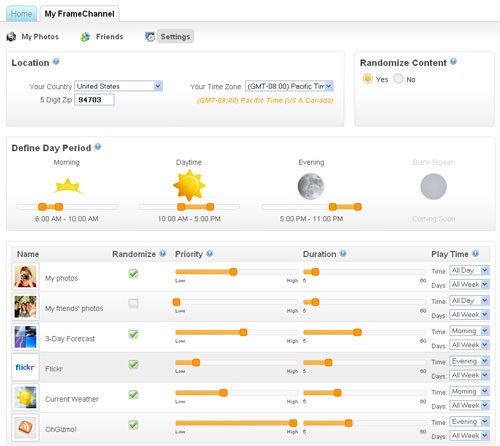Open help icon beside Duration column header
This screenshot has width=500, height=446.
(x=343, y=253)
